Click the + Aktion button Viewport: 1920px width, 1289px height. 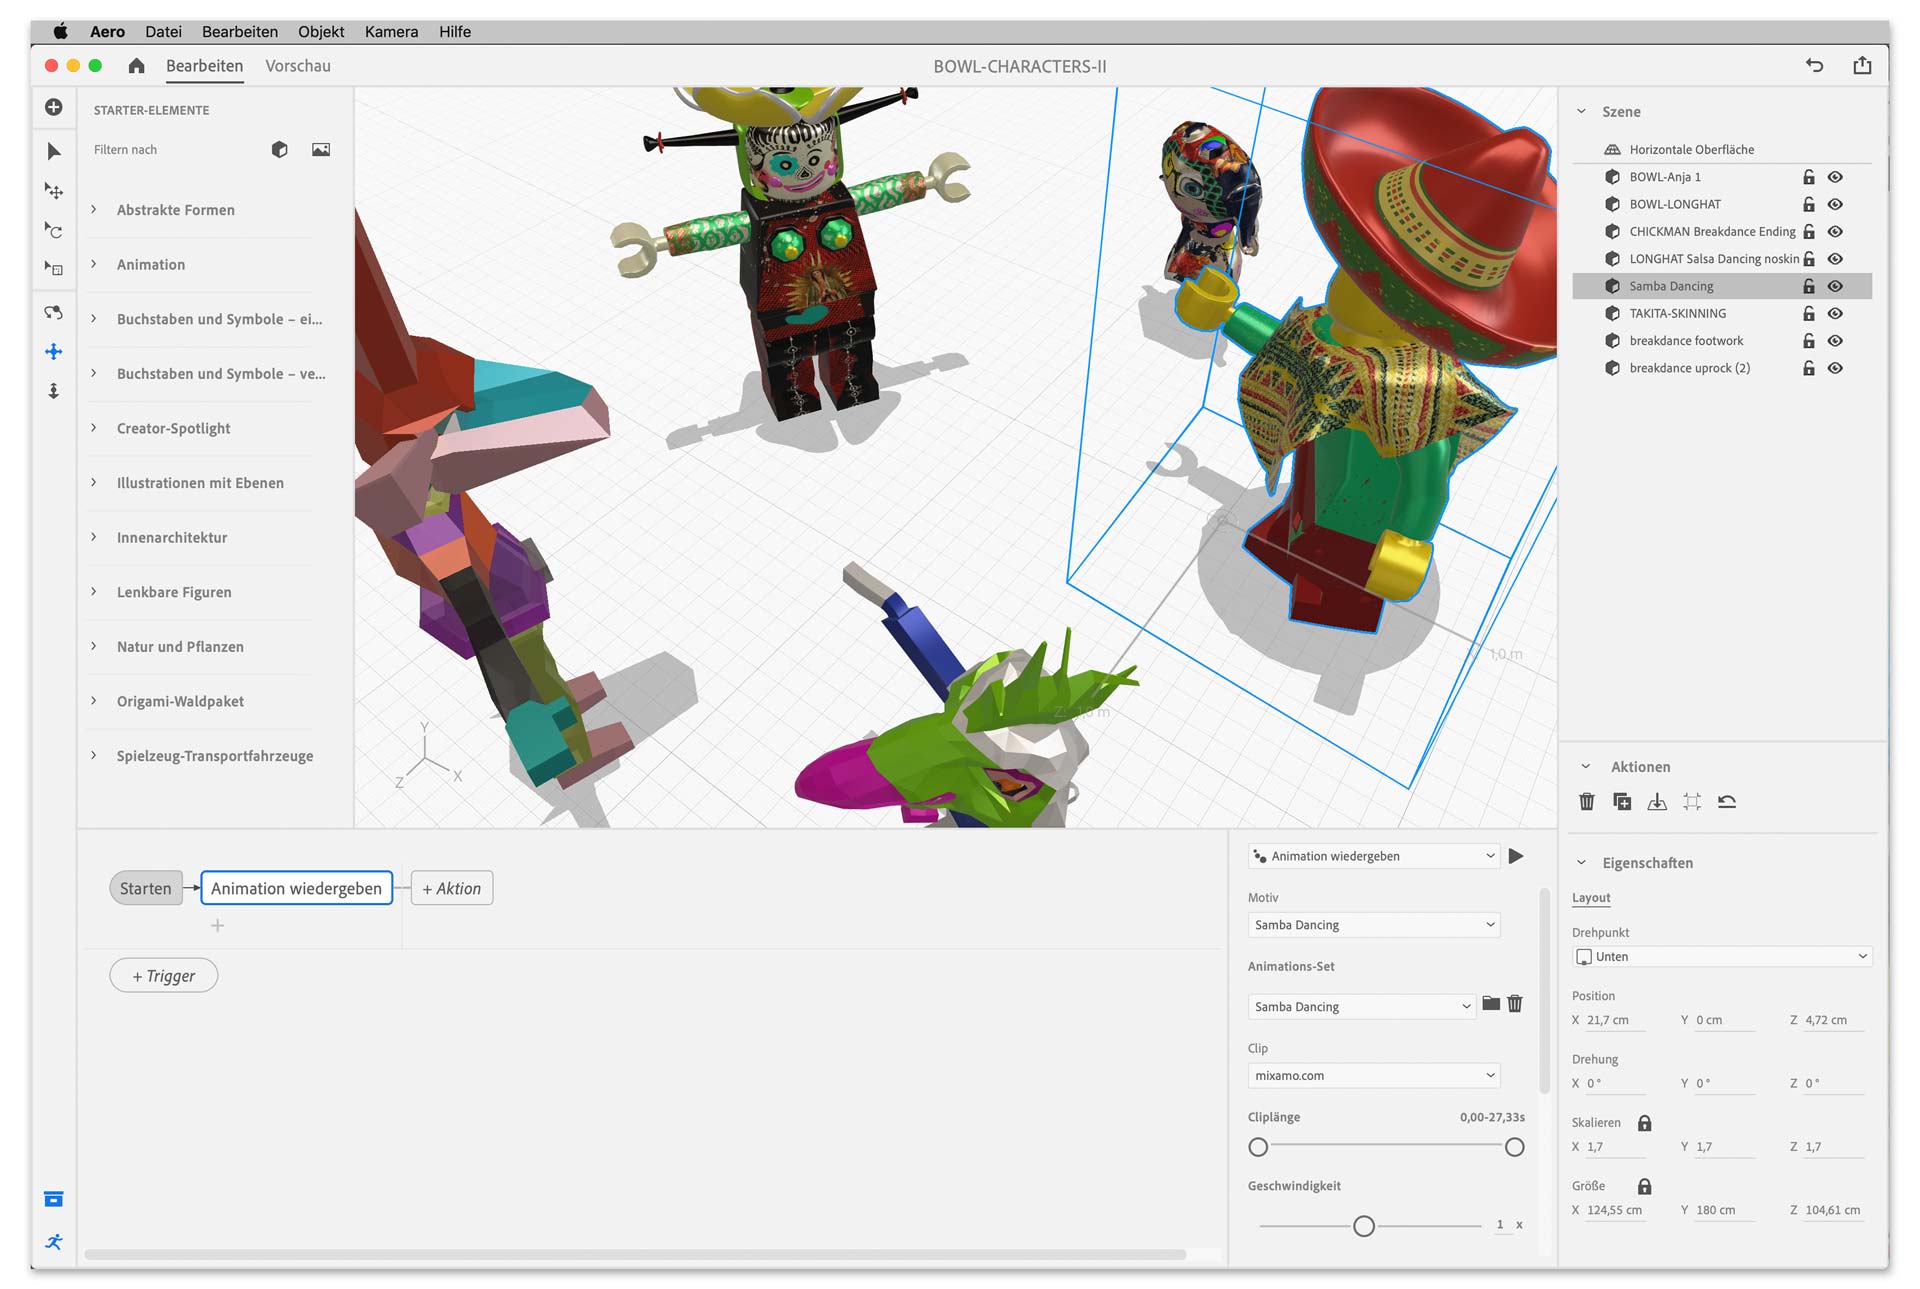click(x=451, y=888)
